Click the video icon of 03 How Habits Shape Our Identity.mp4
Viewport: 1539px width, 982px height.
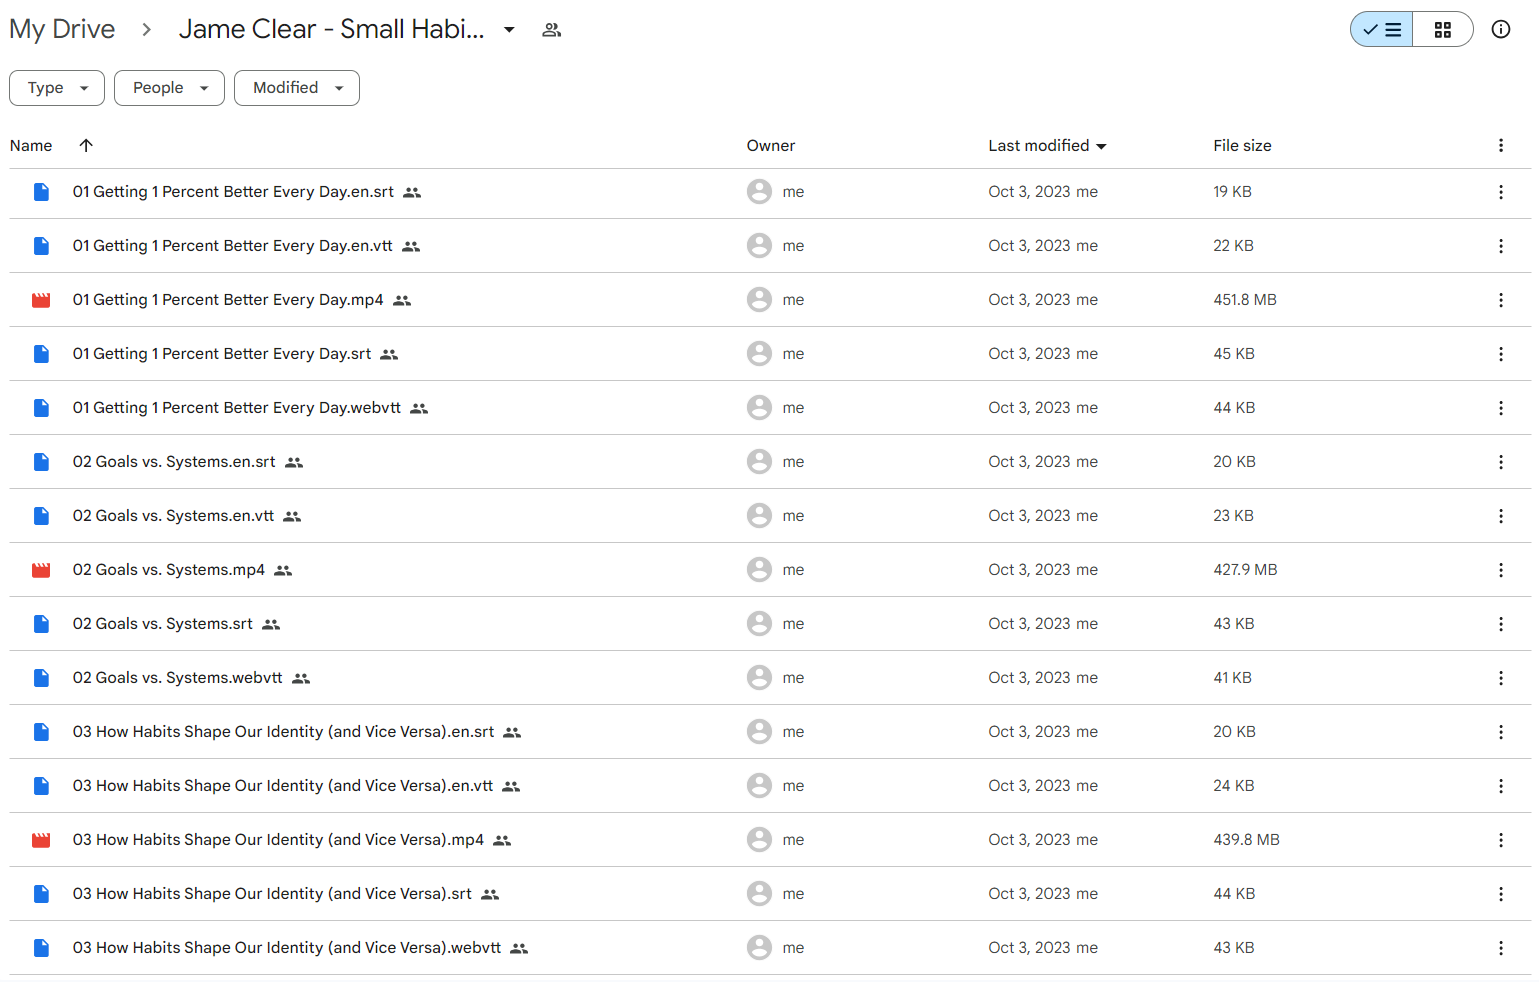point(41,840)
